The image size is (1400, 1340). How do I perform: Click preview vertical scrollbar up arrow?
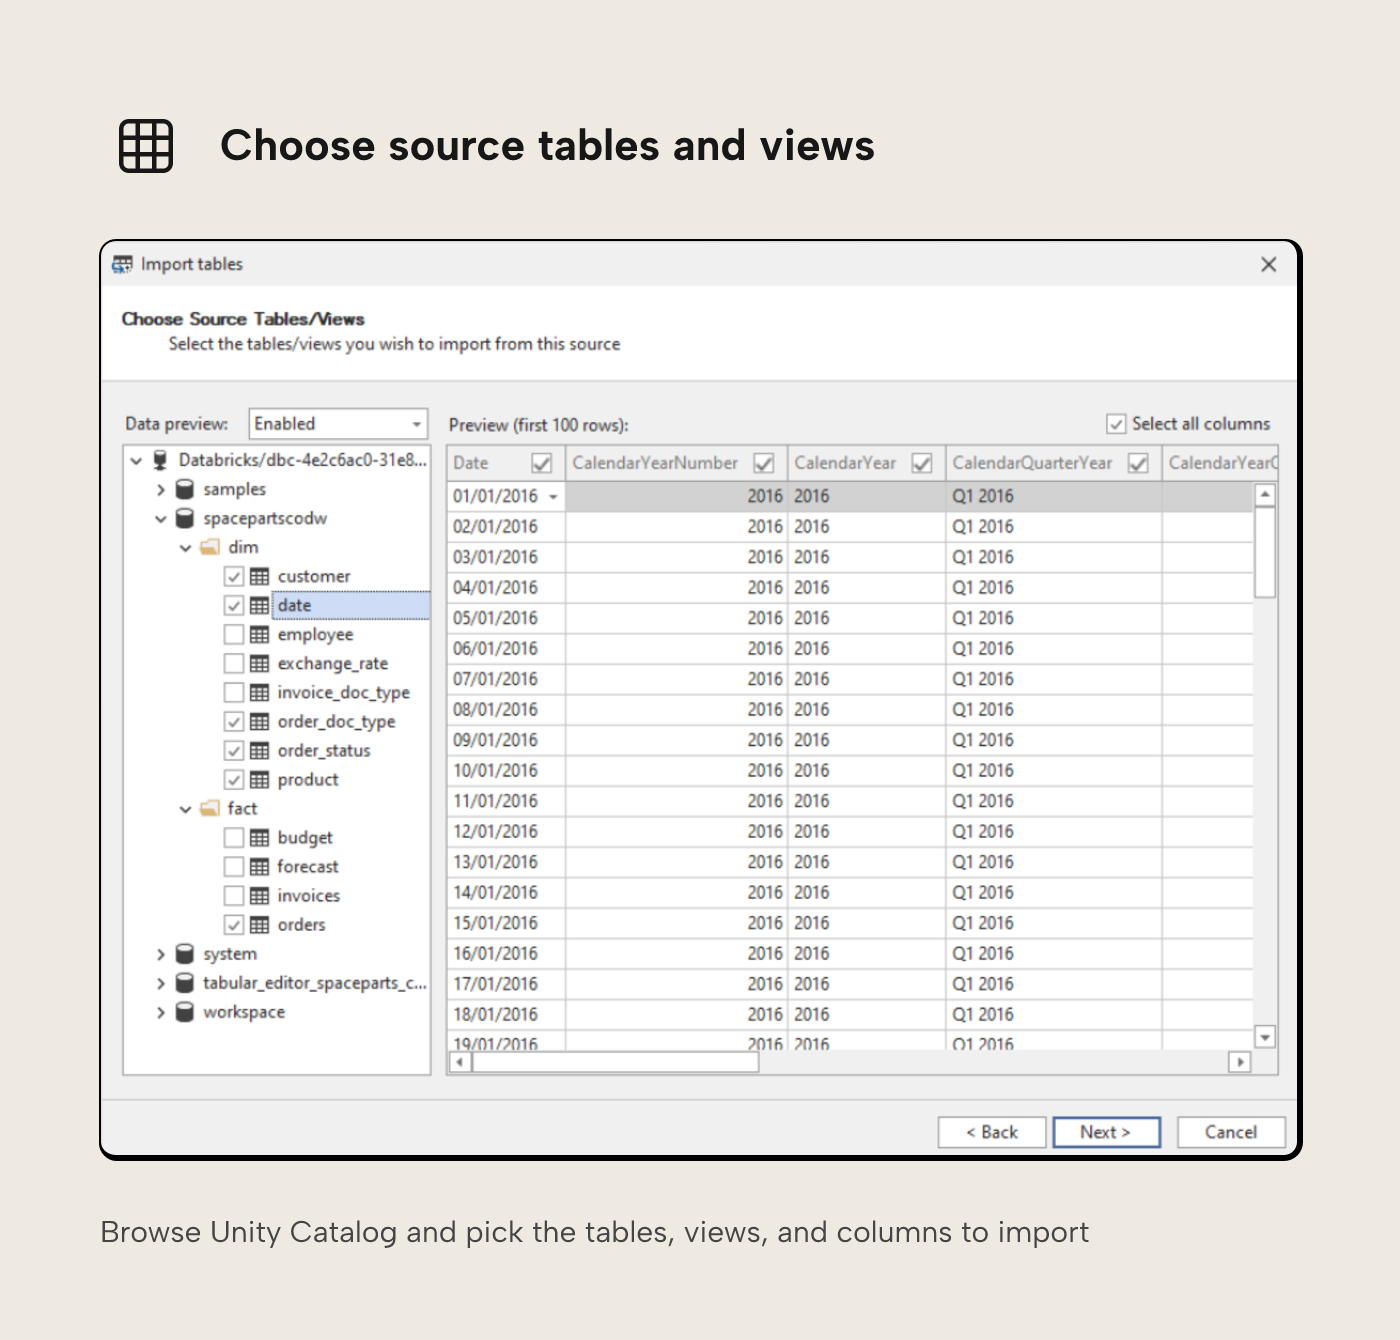[x=1265, y=495]
